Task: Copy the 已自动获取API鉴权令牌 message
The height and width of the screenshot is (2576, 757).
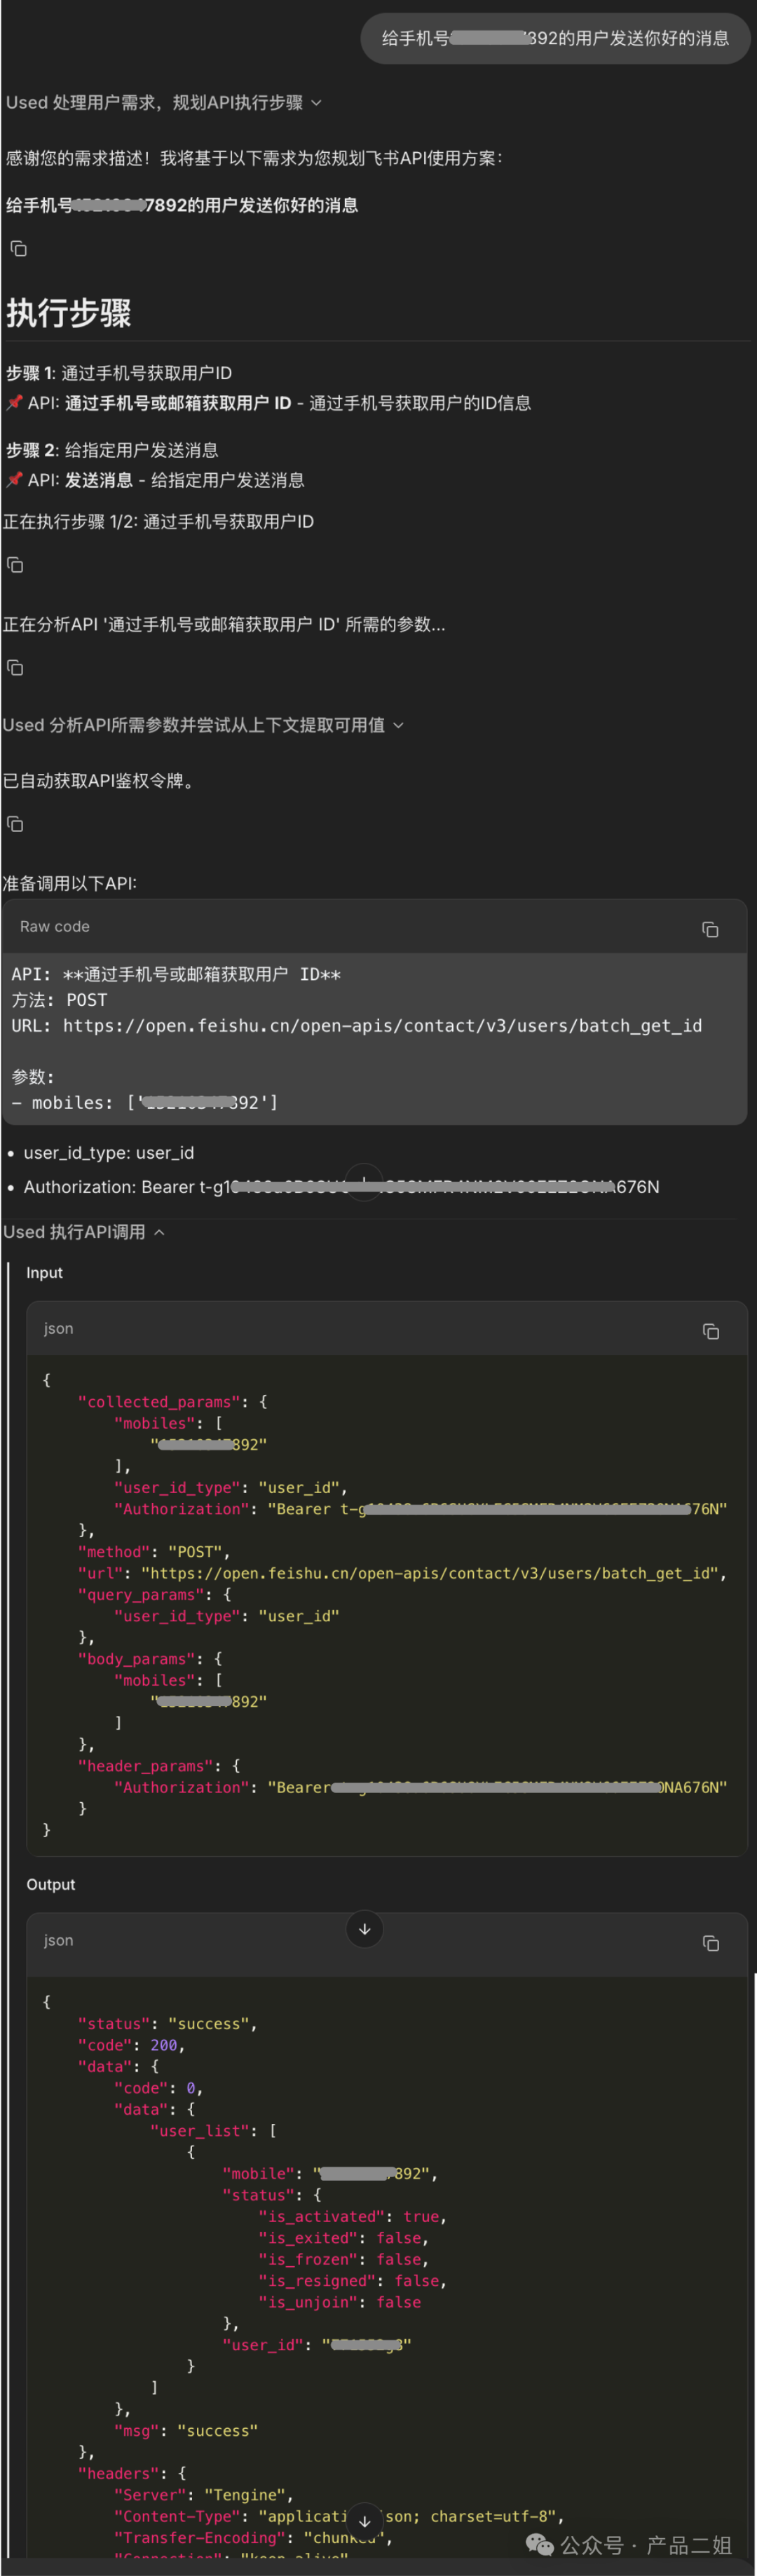Action: [x=15, y=824]
